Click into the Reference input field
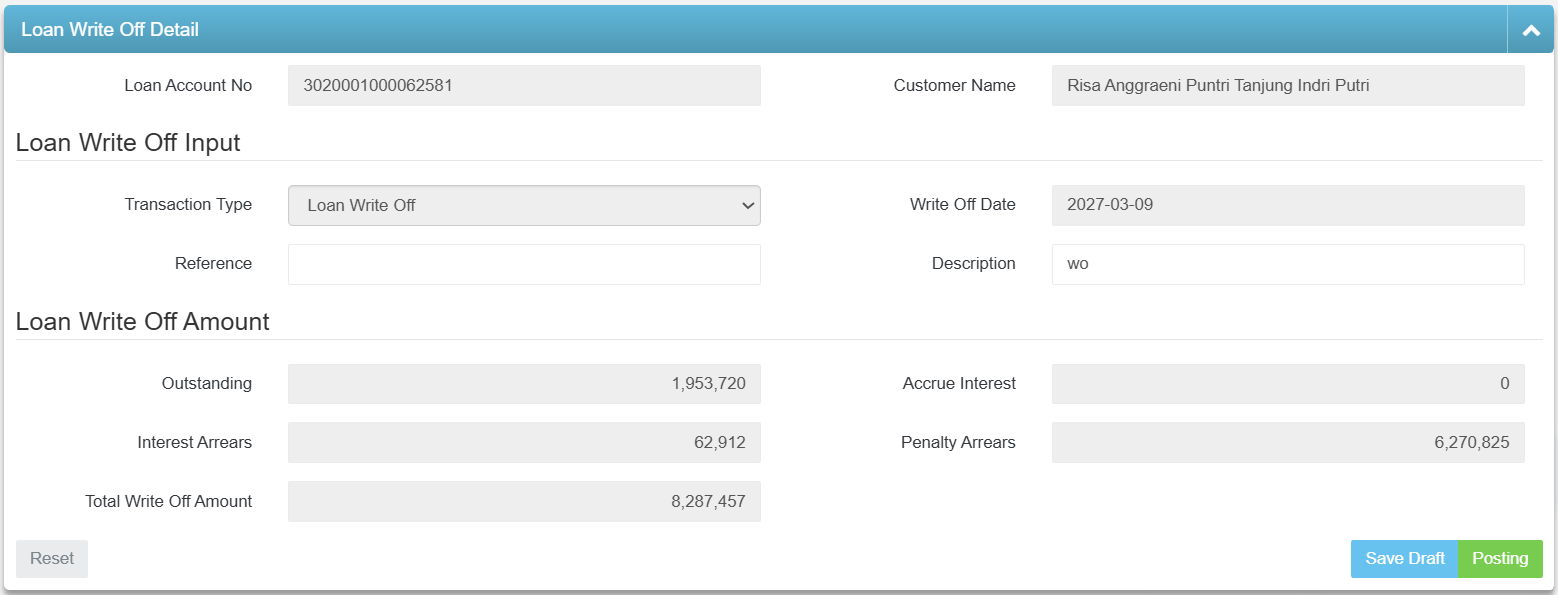The image size is (1558, 595). point(524,263)
